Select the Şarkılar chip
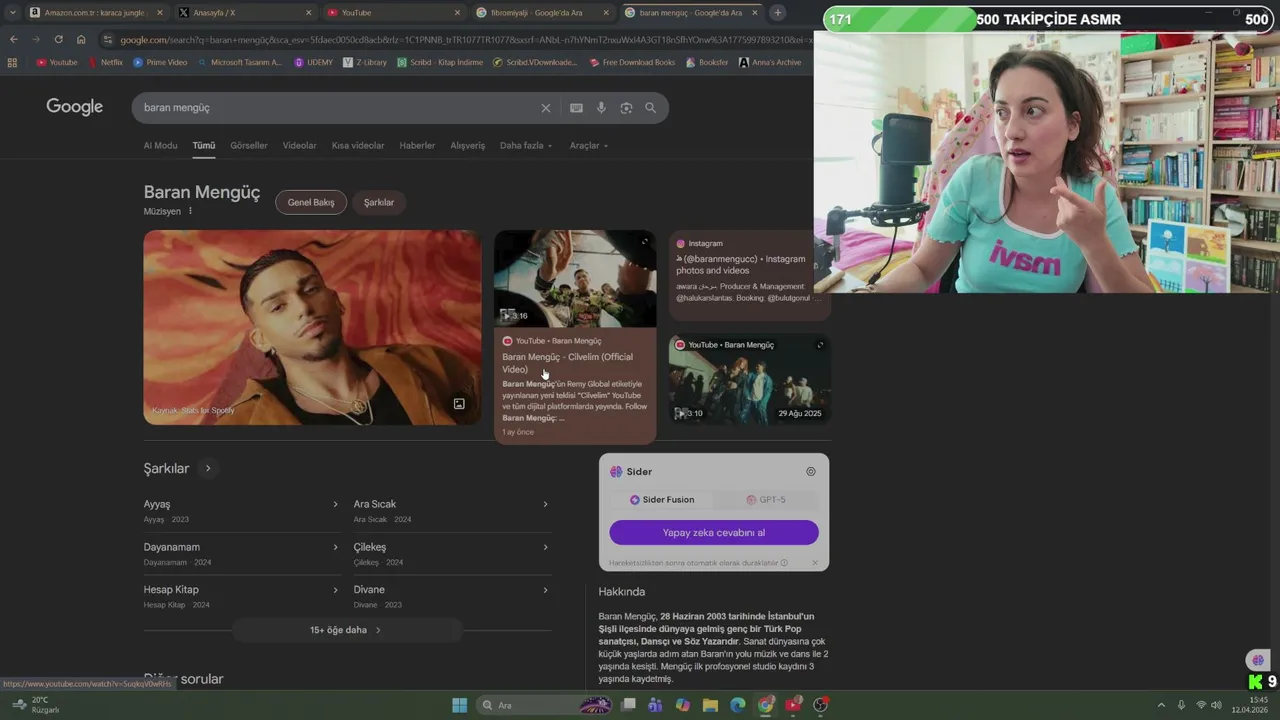Screen dimensions: 1280x720 (x=379, y=203)
